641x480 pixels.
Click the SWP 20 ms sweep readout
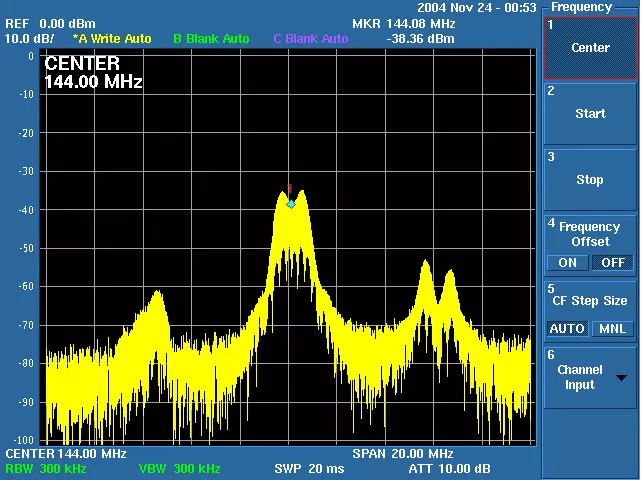pyautogui.click(x=309, y=469)
